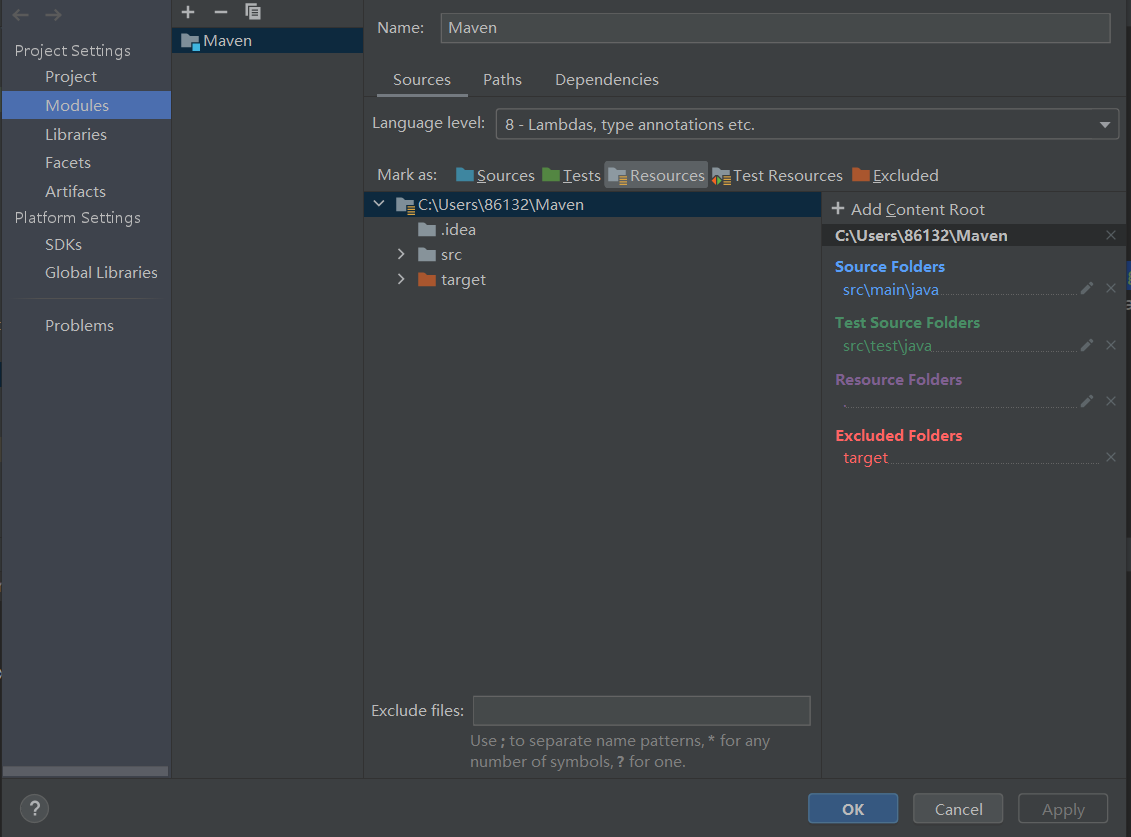Screen dimensions: 1131x837
Task: Collapse the C:\Users\86132\Maven content root
Action: coord(378,203)
